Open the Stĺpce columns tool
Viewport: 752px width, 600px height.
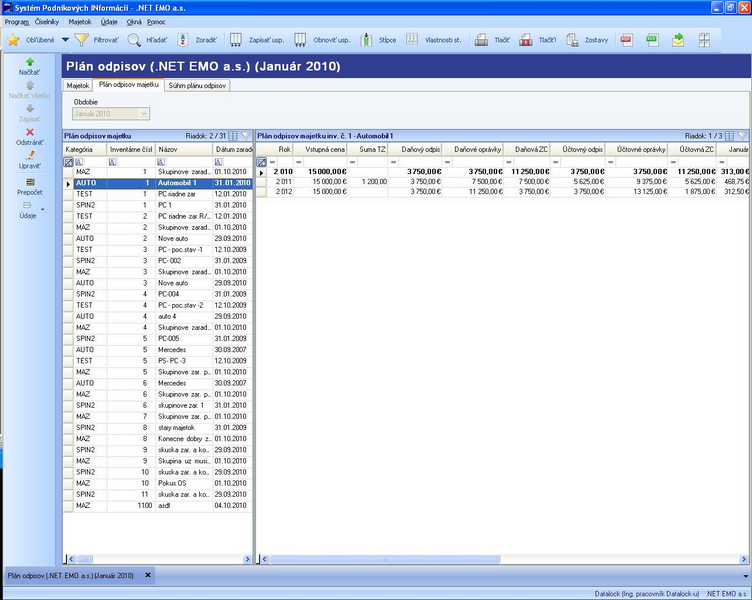pos(366,40)
